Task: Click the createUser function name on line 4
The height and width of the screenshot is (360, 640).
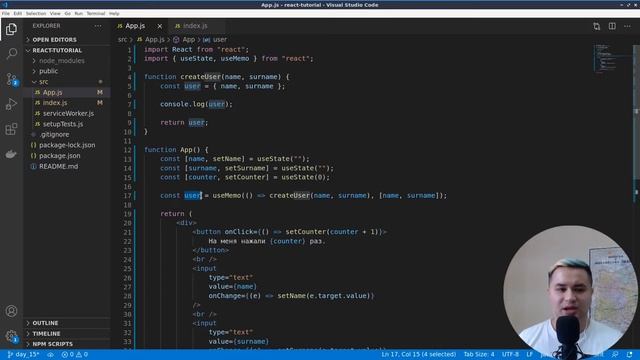Action: coord(200,77)
